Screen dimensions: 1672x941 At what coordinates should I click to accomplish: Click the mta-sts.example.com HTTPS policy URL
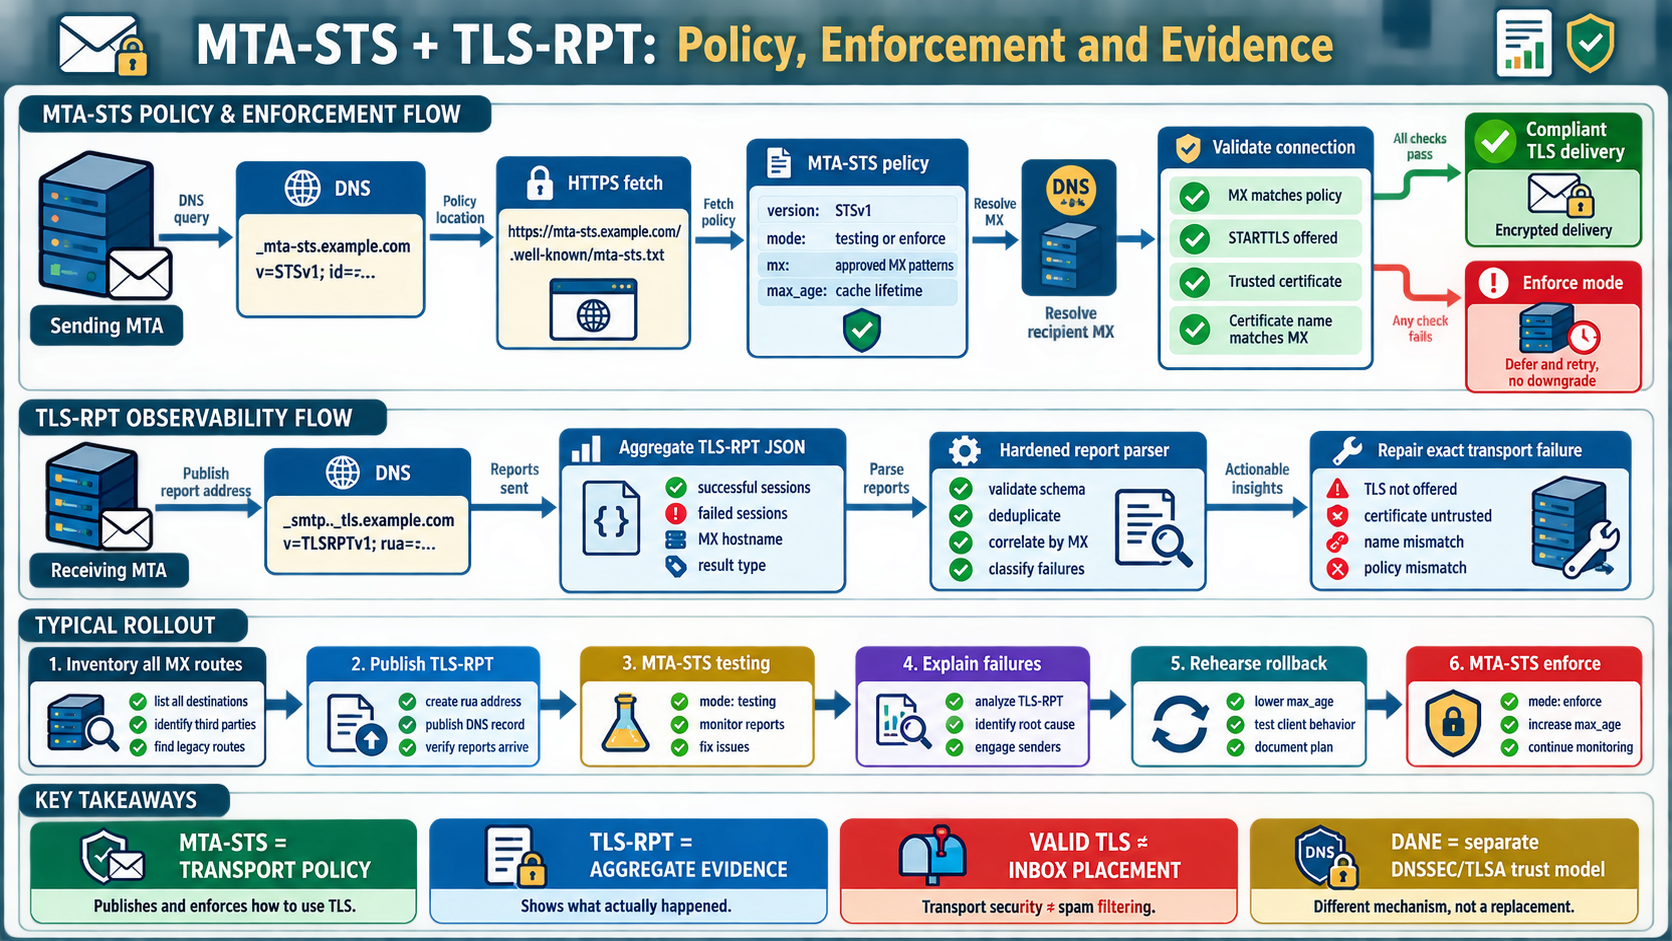[x=594, y=243]
